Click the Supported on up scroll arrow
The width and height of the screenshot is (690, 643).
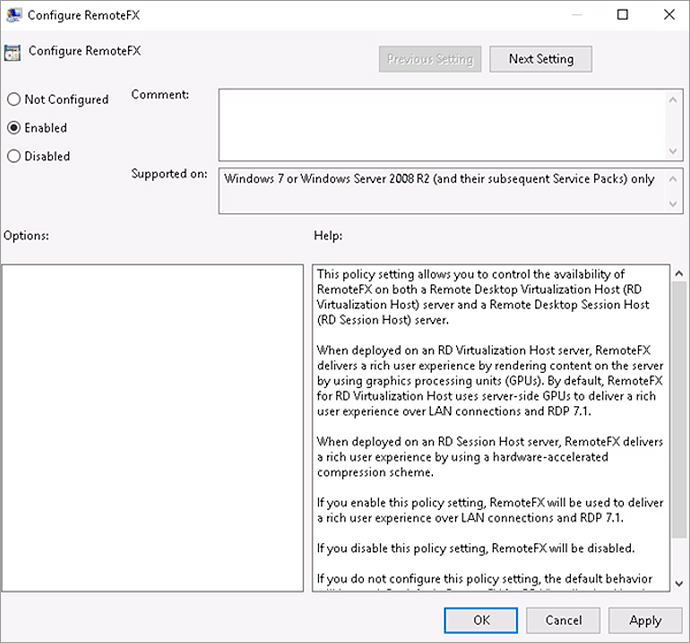click(673, 179)
